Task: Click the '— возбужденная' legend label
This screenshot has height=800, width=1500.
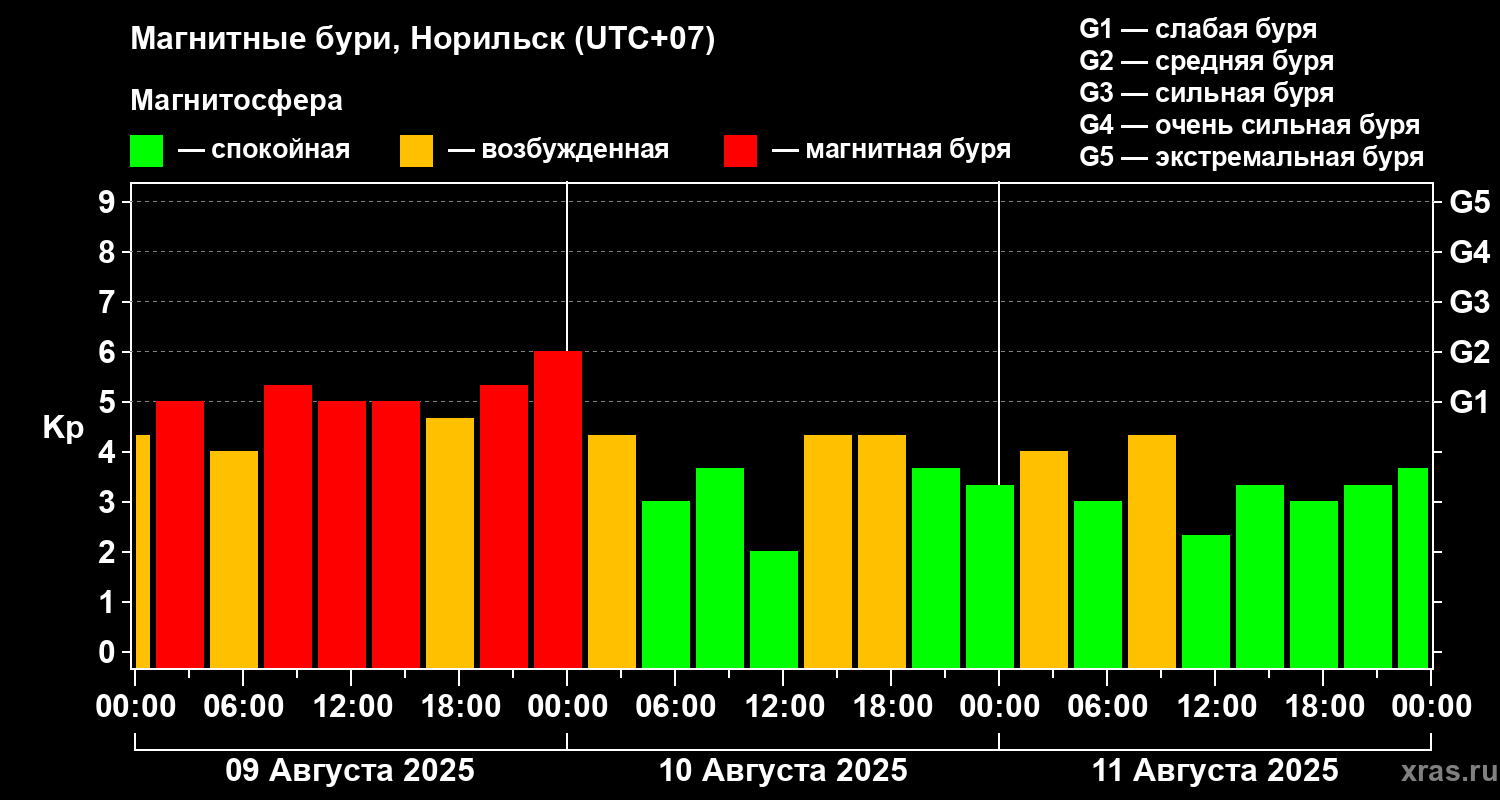Action: (x=558, y=150)
